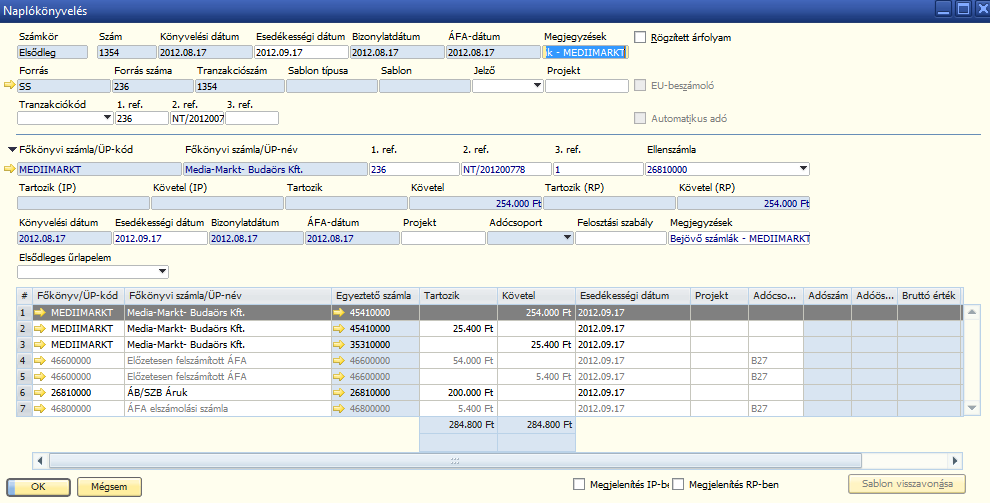Minimize the Naplókönyvelés window

click(943, 9)
